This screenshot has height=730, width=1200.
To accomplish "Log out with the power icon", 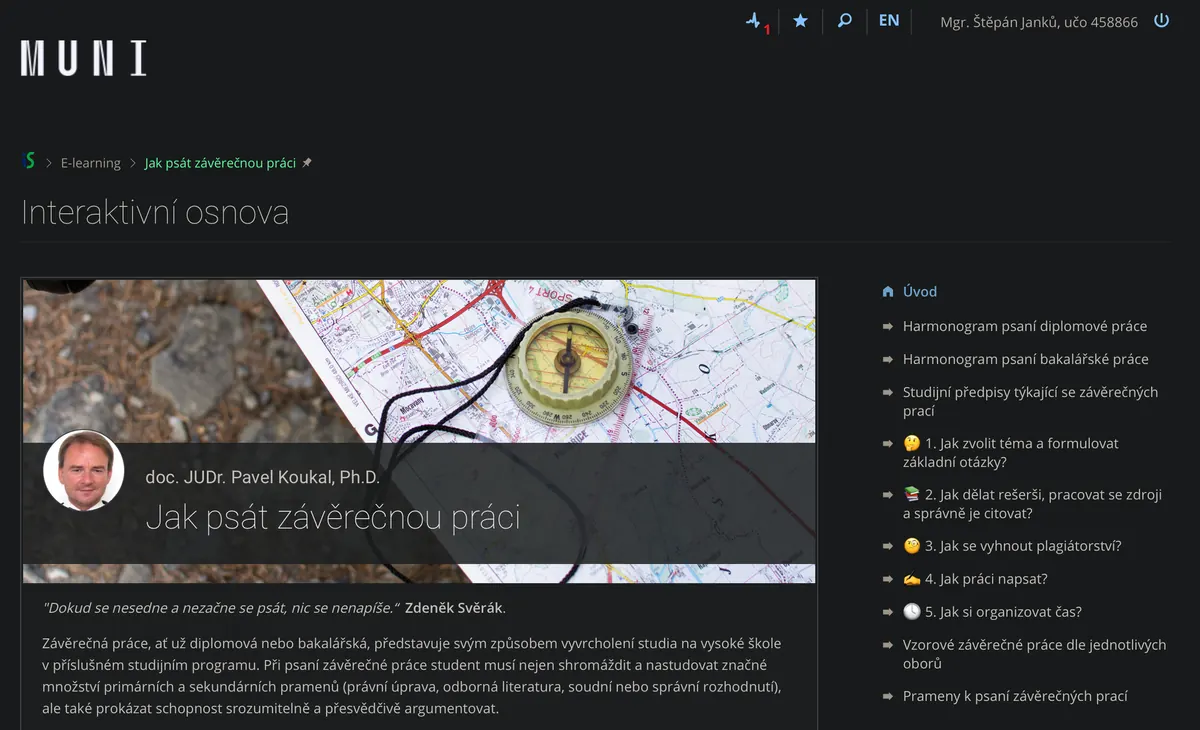I will point(1161,21).
